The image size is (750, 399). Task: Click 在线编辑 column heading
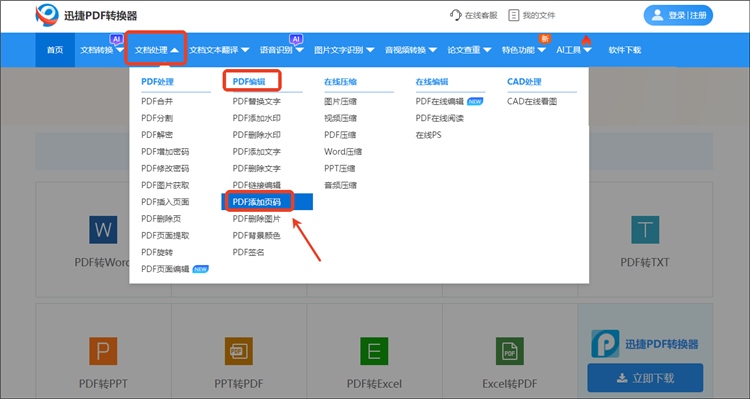(431, 82)
